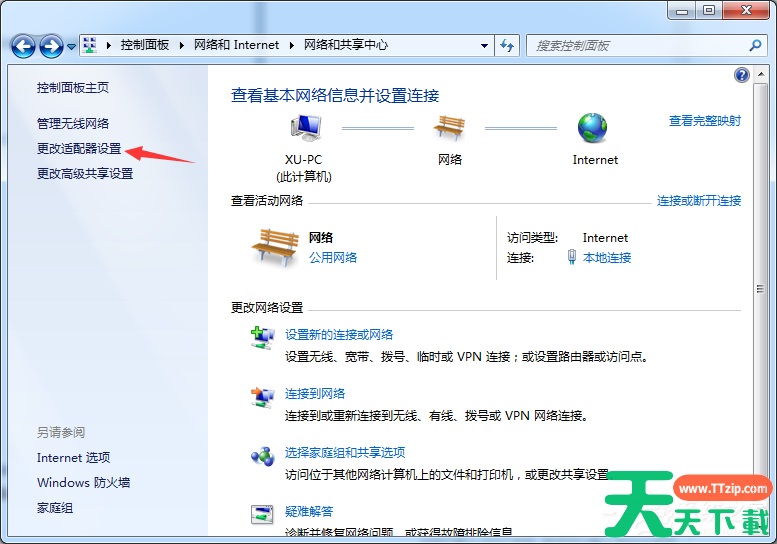This screenshot has width=777, height=544.
Task: Open 连接到网络 link
Action: tap(315, 393)
